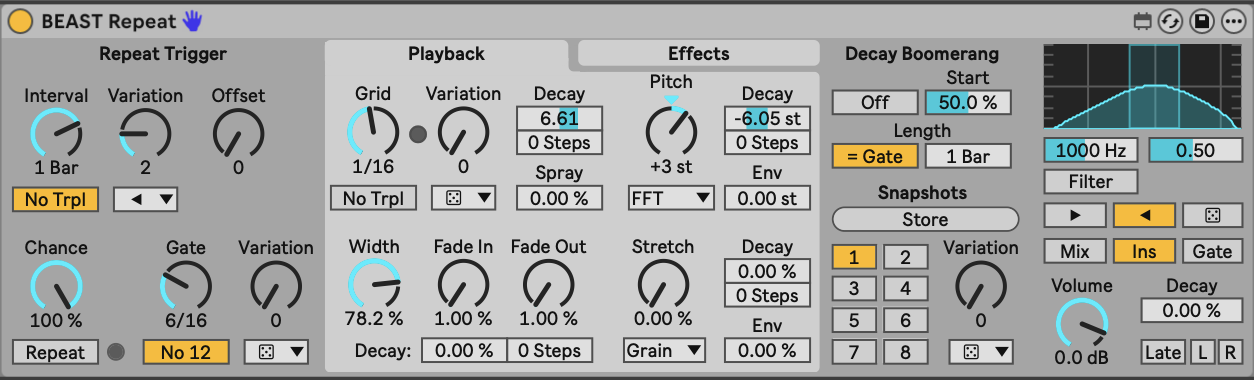Select reverse playback direction arrow
Viewport: 1254px width, 380px height.
click(x=1144, y=216)
